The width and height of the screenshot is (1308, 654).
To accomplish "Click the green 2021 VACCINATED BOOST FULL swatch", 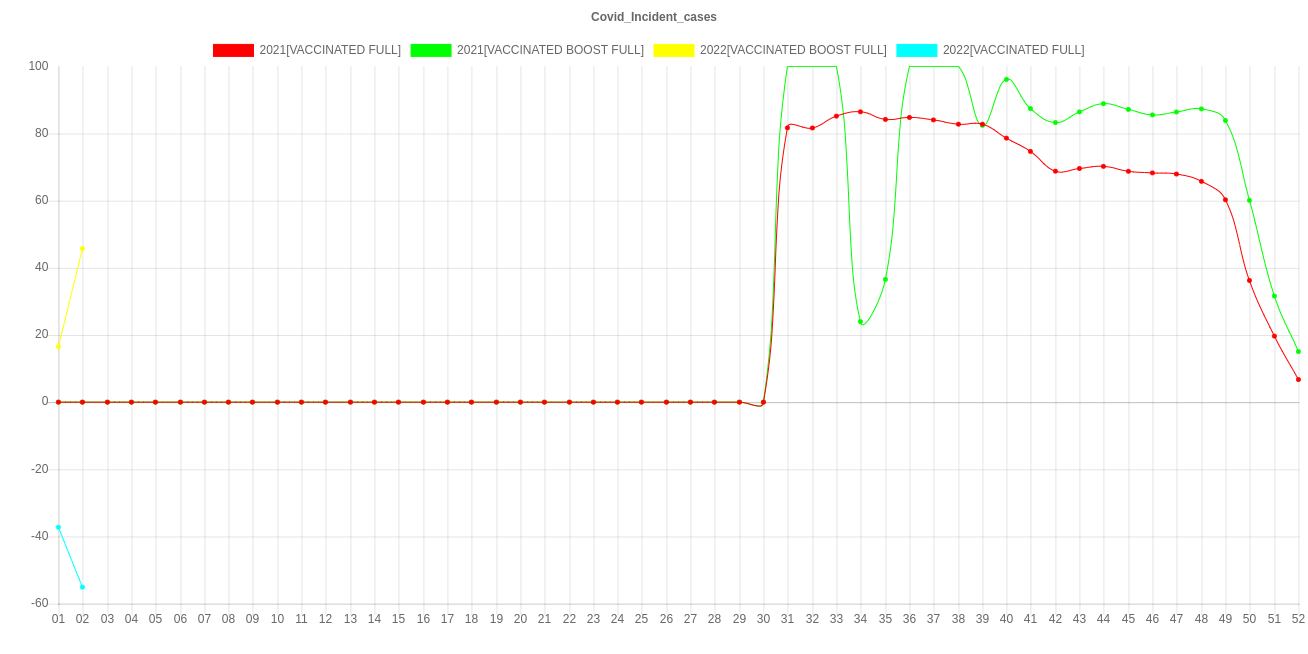I will (x=430, y=50).
